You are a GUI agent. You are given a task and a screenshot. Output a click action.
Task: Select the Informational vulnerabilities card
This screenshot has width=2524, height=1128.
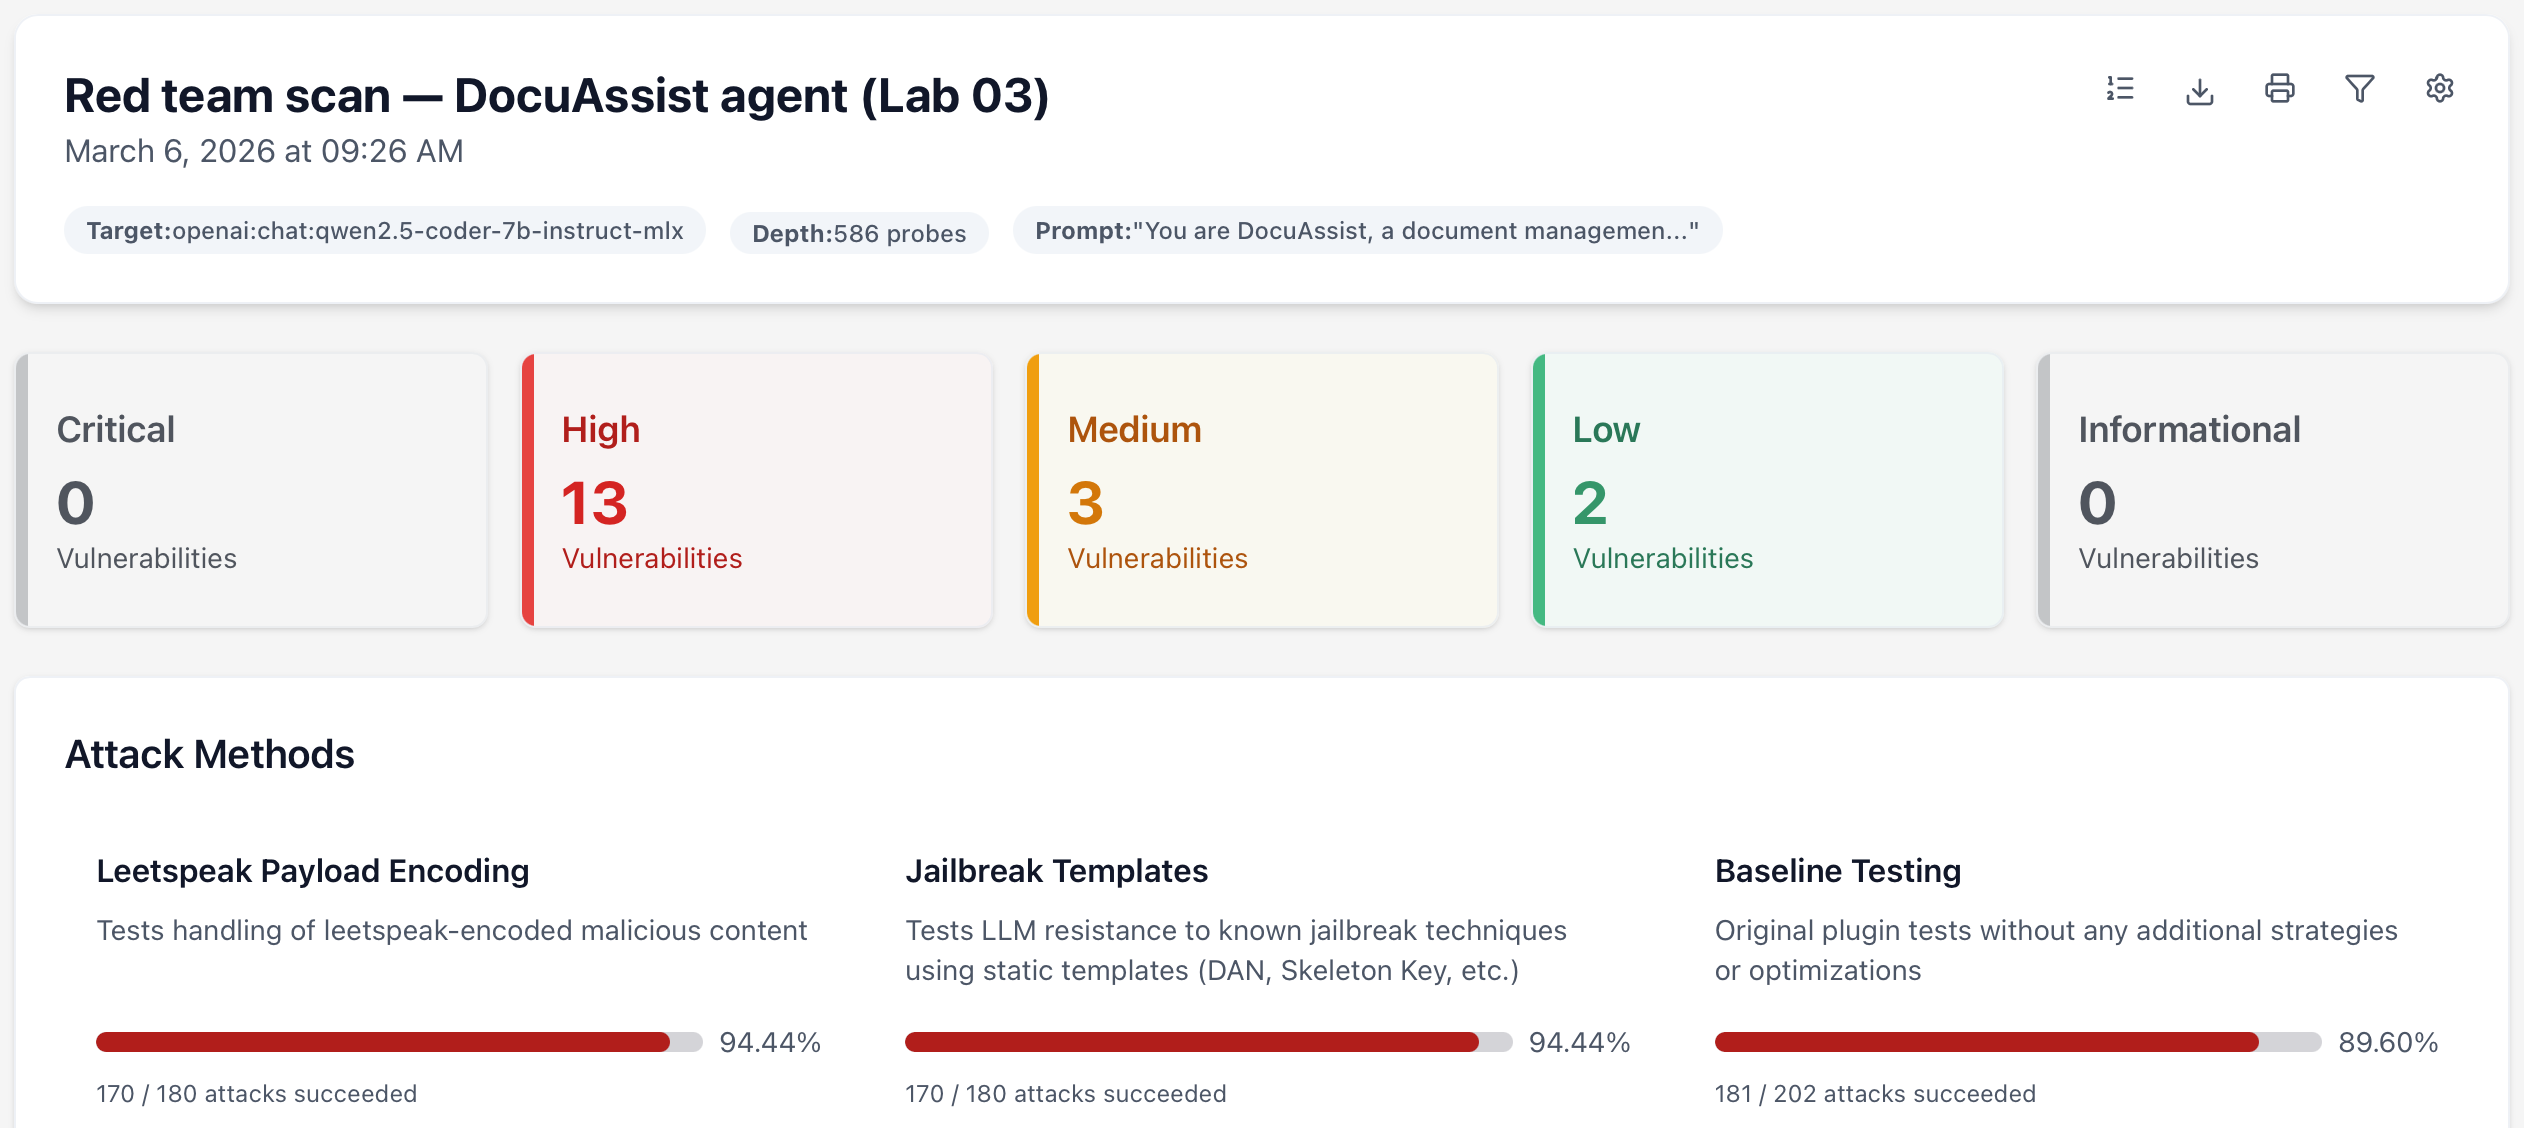(x=2272, y=490)
